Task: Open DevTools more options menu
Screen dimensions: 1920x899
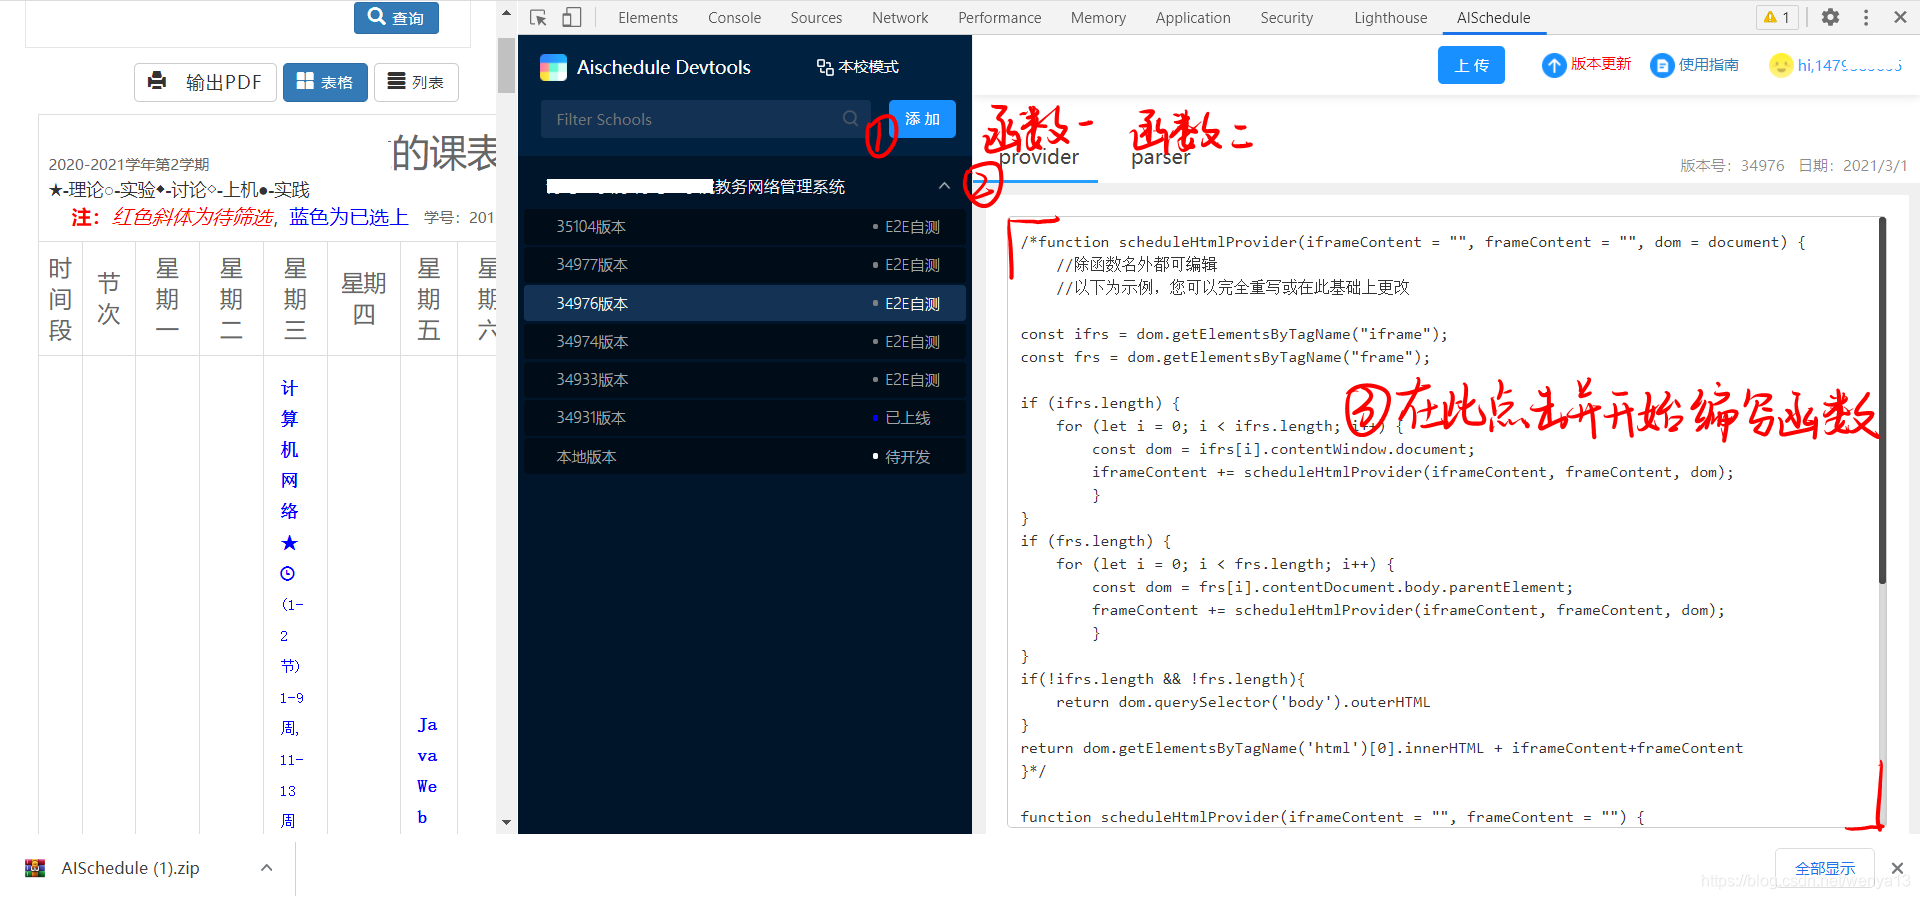Action: pyautogui.click(x=1866, y=17)
